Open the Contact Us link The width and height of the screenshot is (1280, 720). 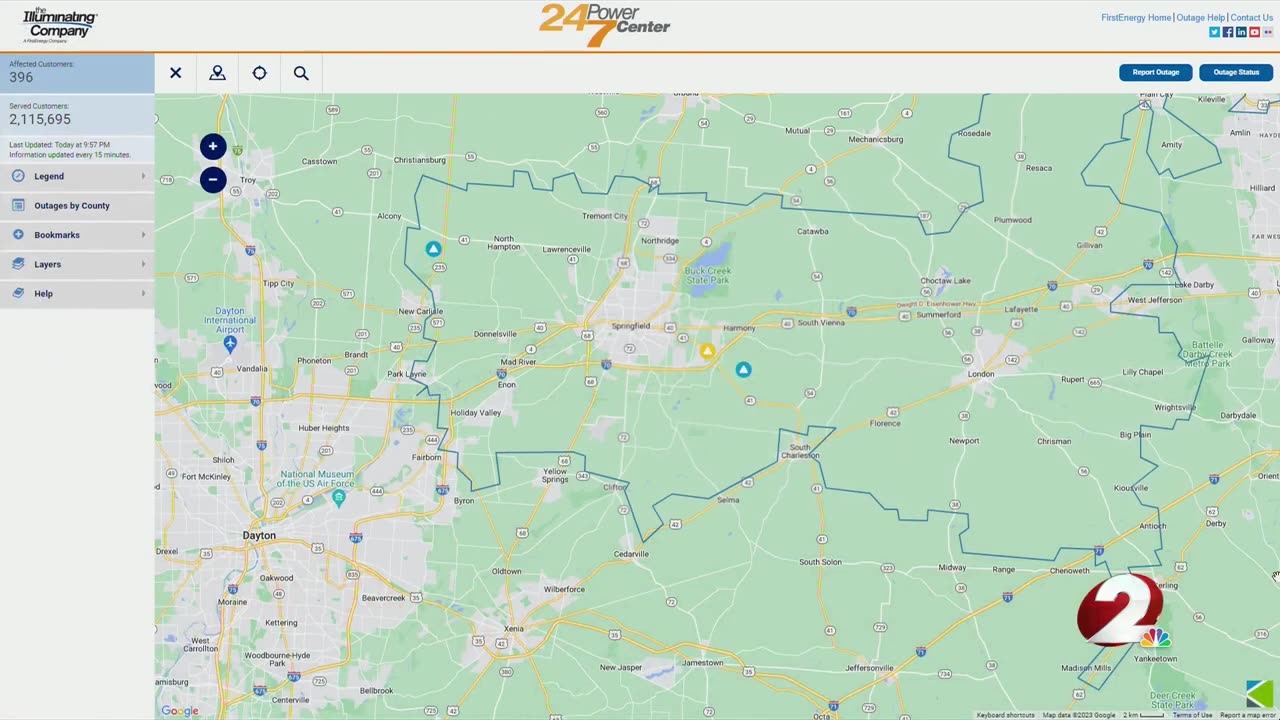tap(1251, 18)
